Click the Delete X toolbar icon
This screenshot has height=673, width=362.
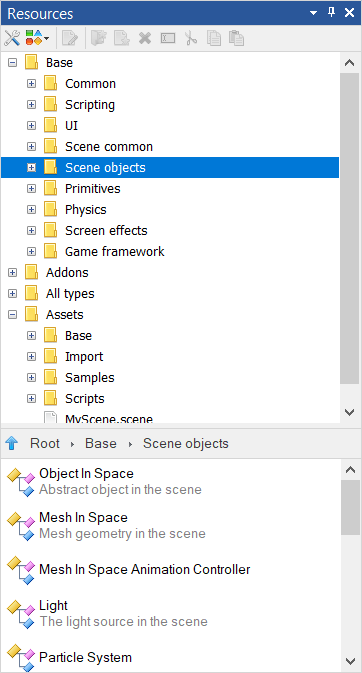[x=145, y=38]
